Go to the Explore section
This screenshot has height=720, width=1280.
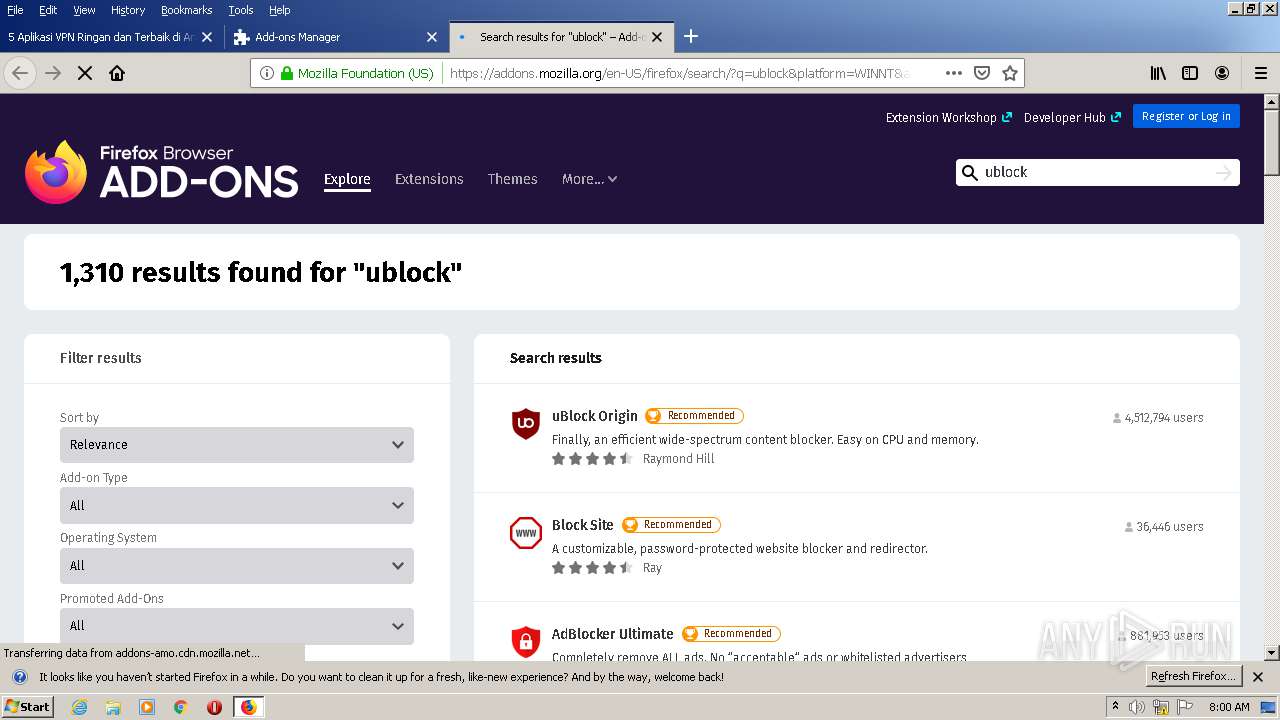347,179
